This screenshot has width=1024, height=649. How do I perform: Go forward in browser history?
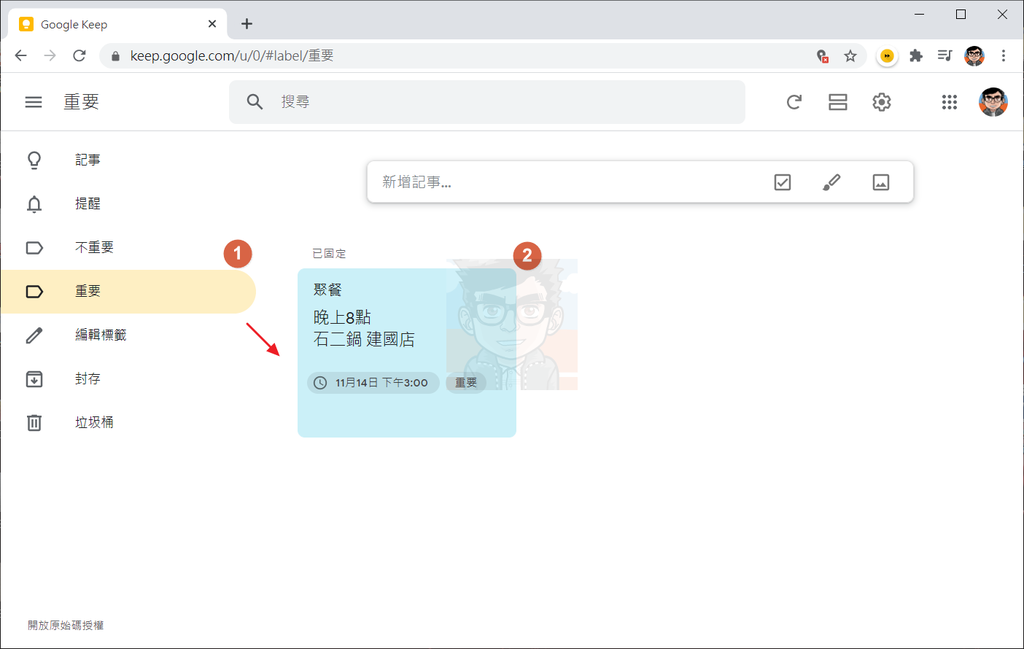[x=50, y=55]
